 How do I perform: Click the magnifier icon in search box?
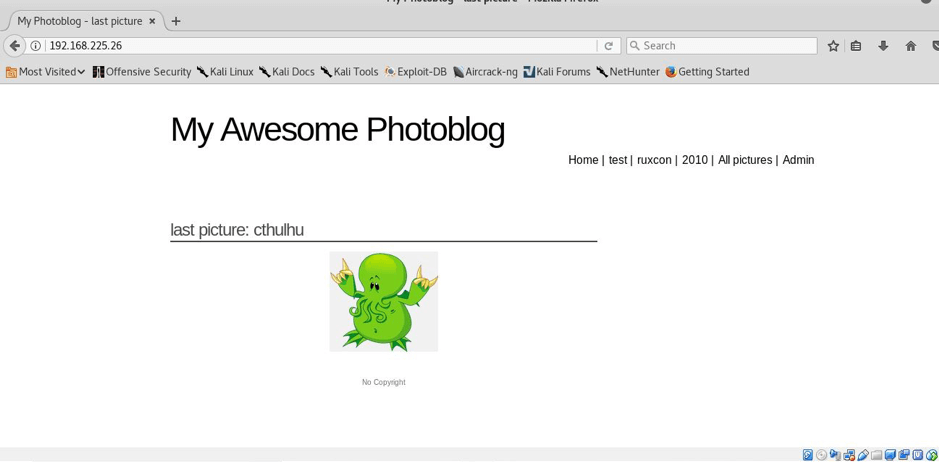(x=635, y=46)
